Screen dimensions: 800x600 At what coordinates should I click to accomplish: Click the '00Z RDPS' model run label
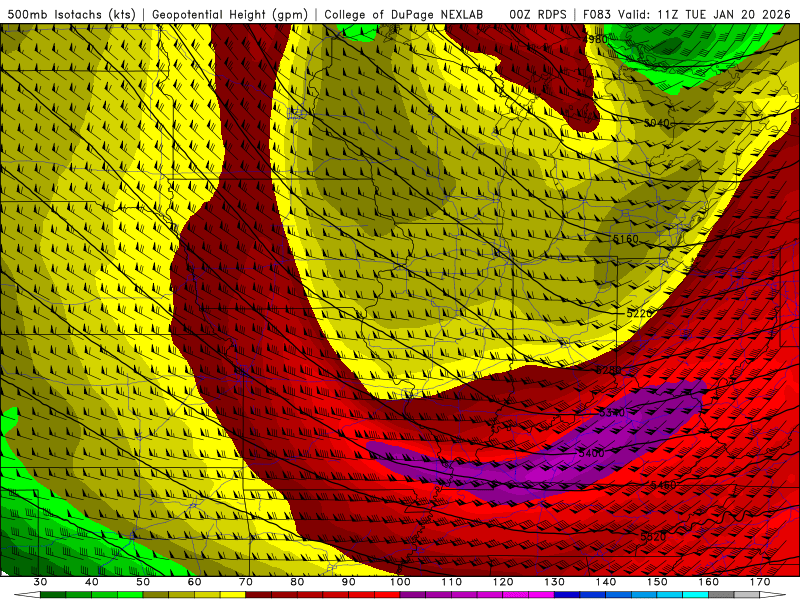538,14
